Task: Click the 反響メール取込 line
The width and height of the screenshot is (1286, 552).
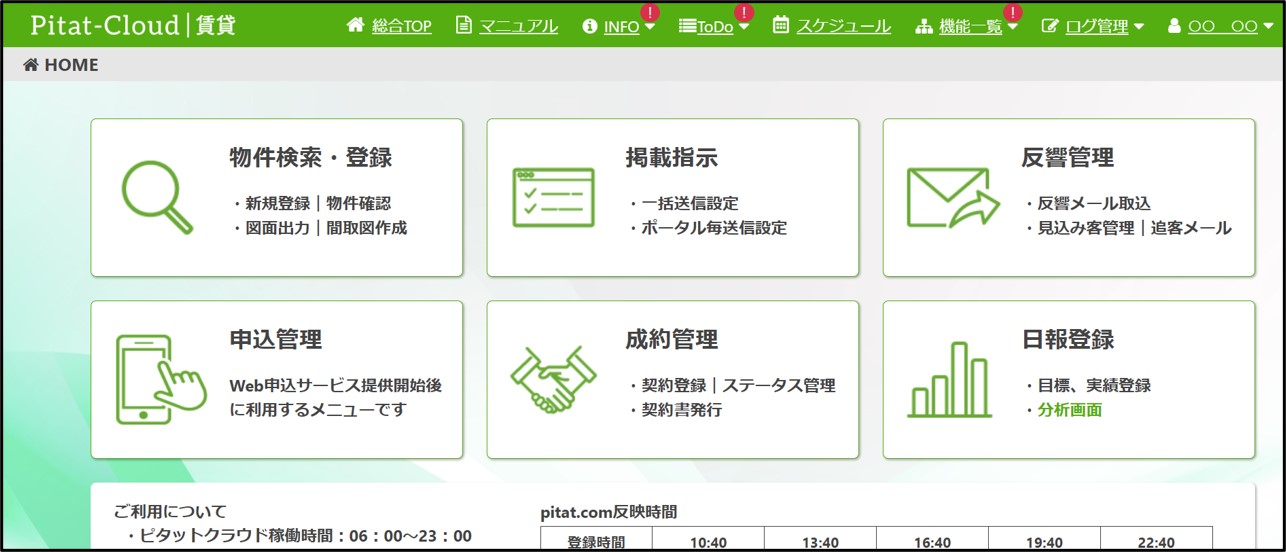Action: [1087, 203]
